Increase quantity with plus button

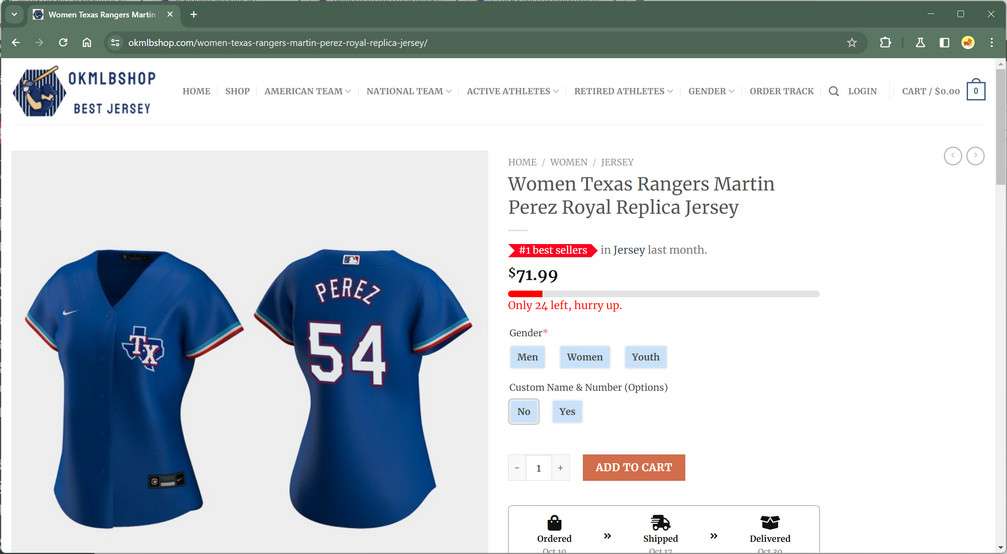(x=561, y=468)
